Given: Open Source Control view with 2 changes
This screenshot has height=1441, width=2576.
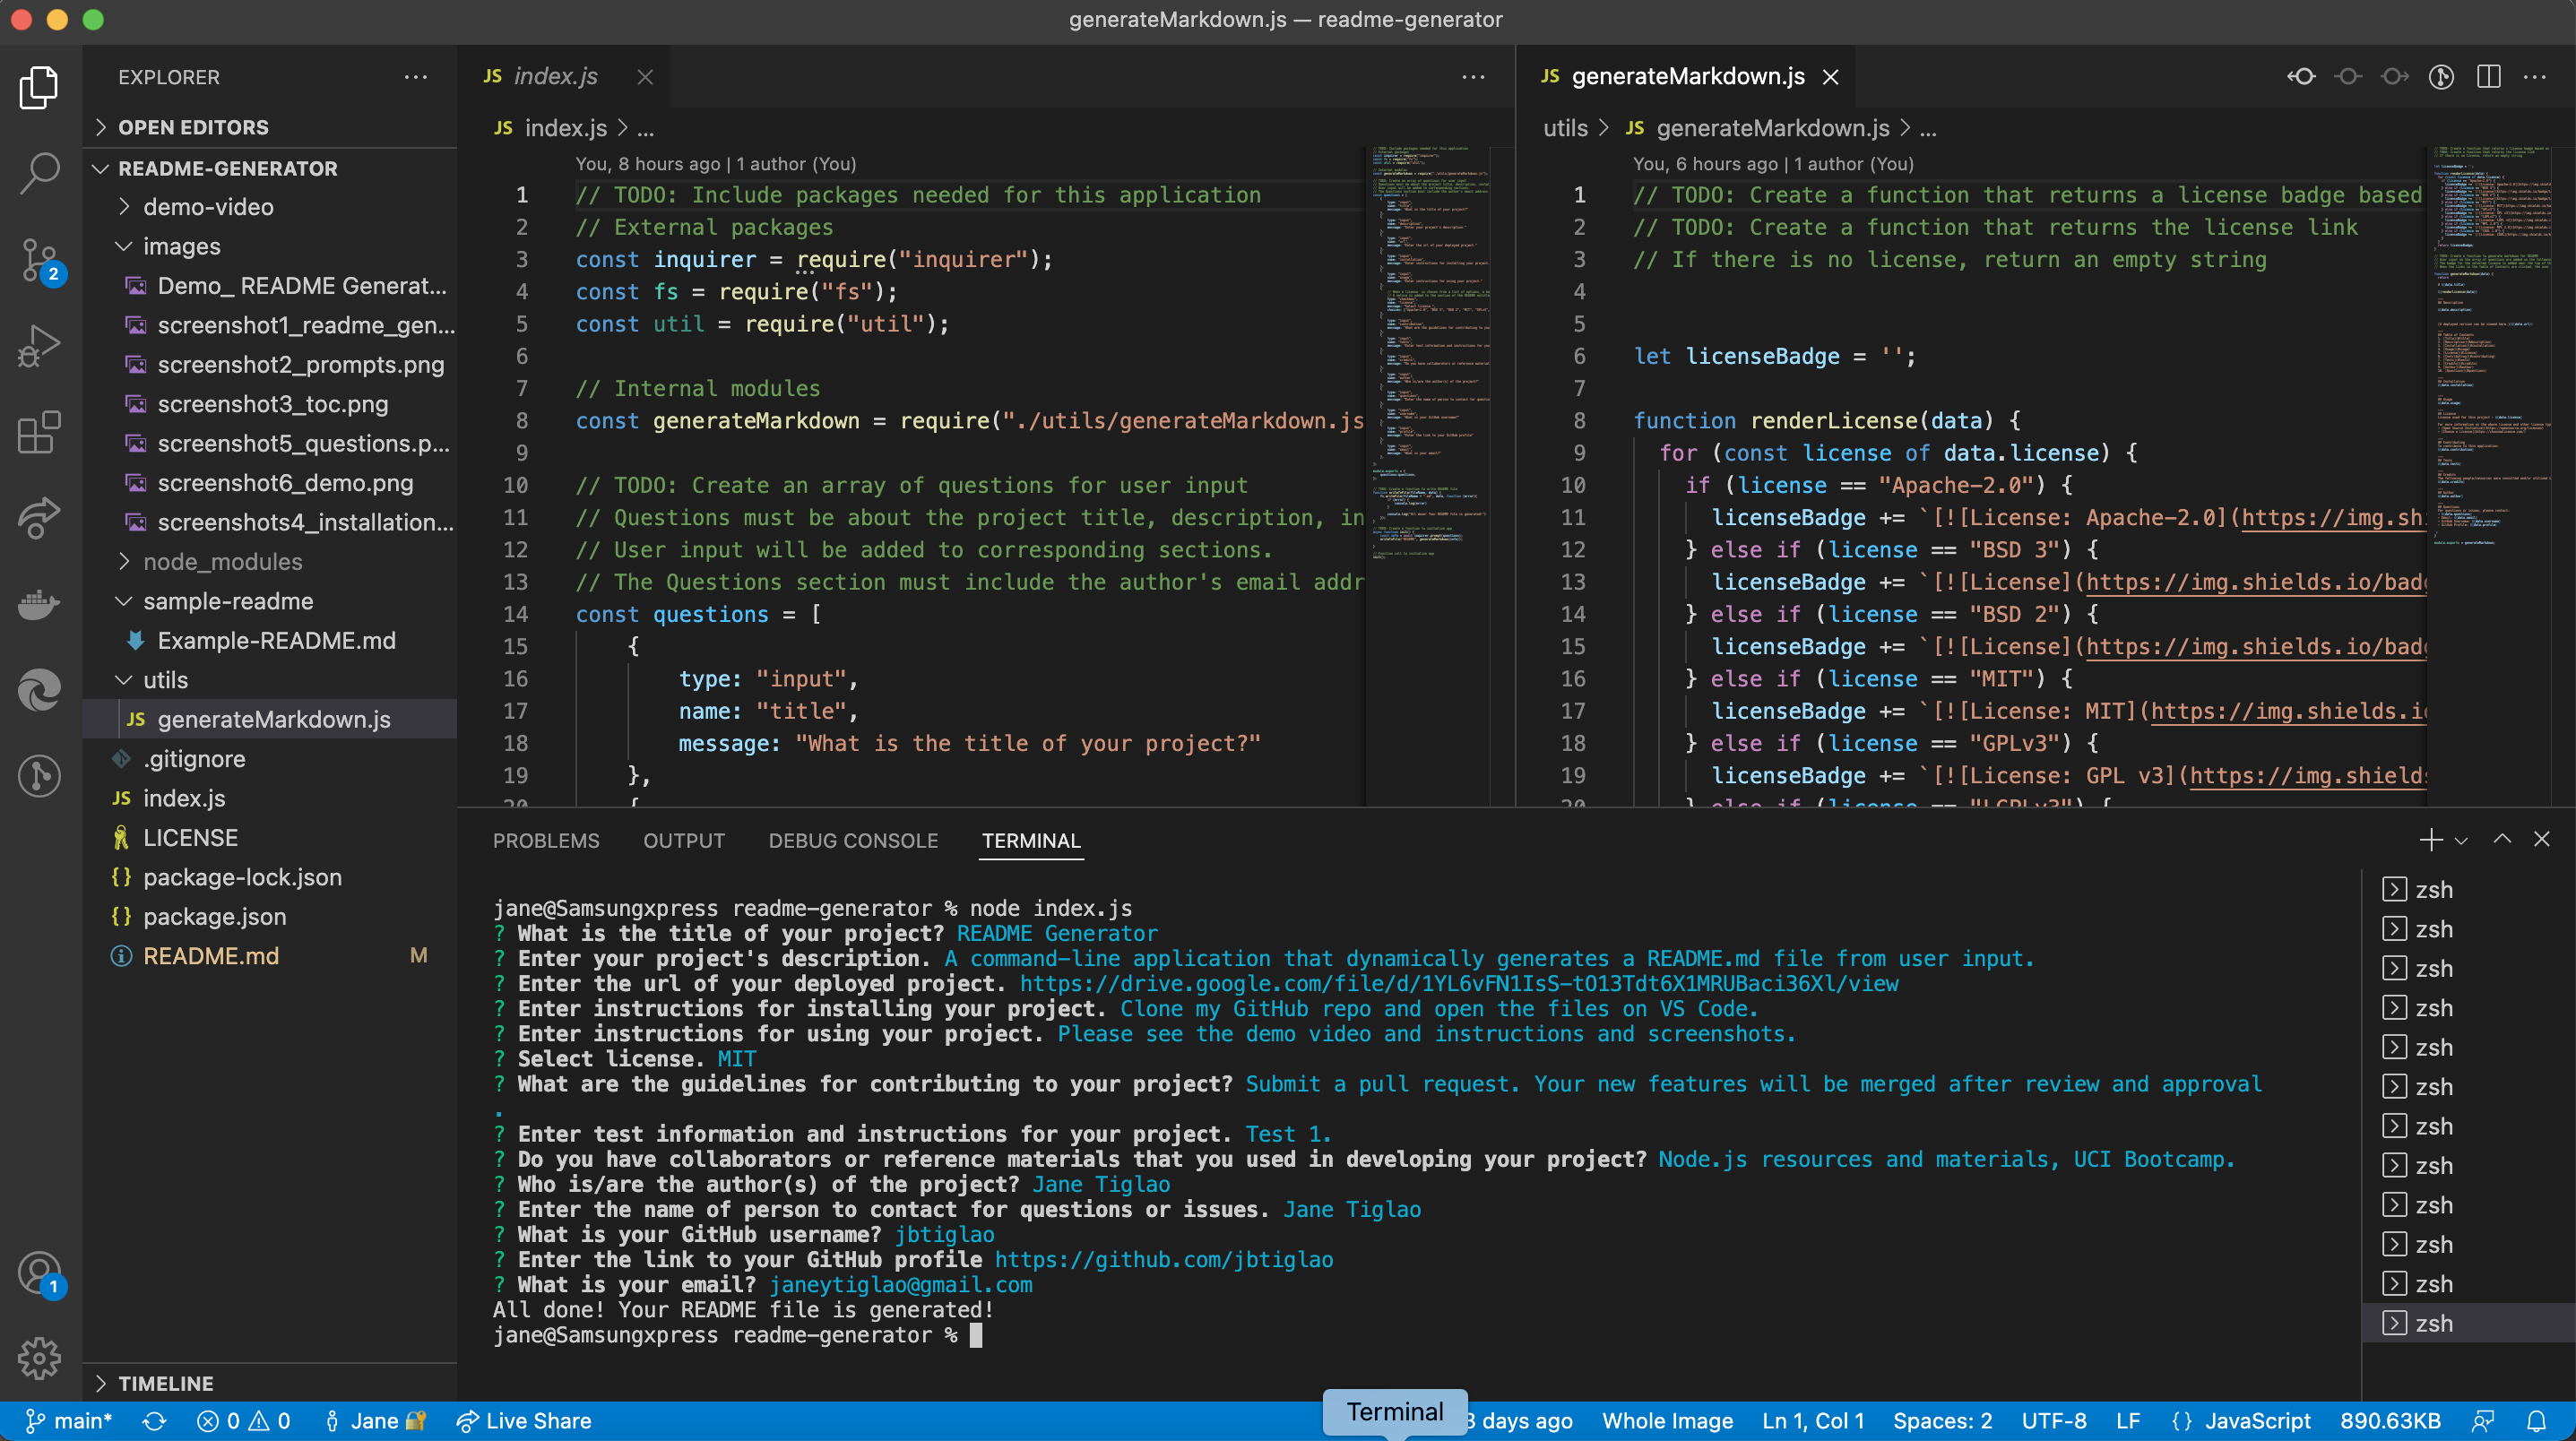Looking at the screenshot, I should click(x=39, y=260).
